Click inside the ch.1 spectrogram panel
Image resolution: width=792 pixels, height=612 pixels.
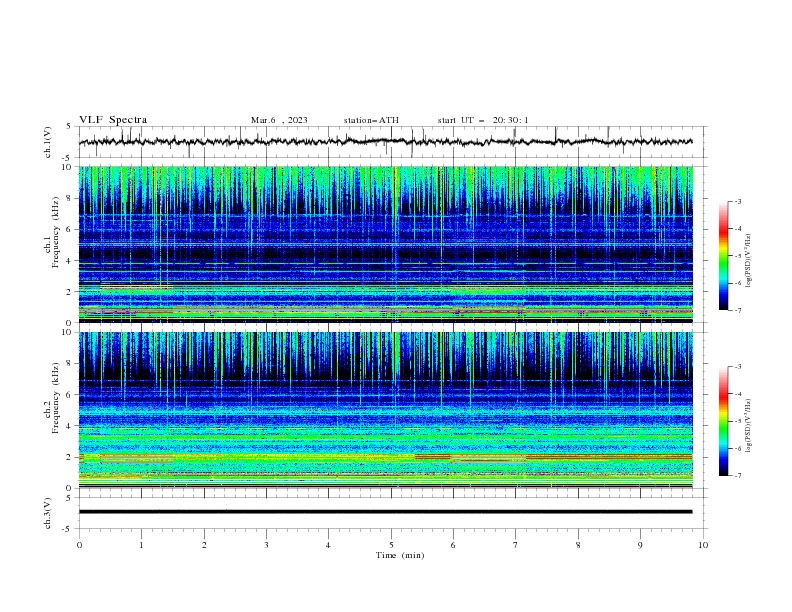386,244
